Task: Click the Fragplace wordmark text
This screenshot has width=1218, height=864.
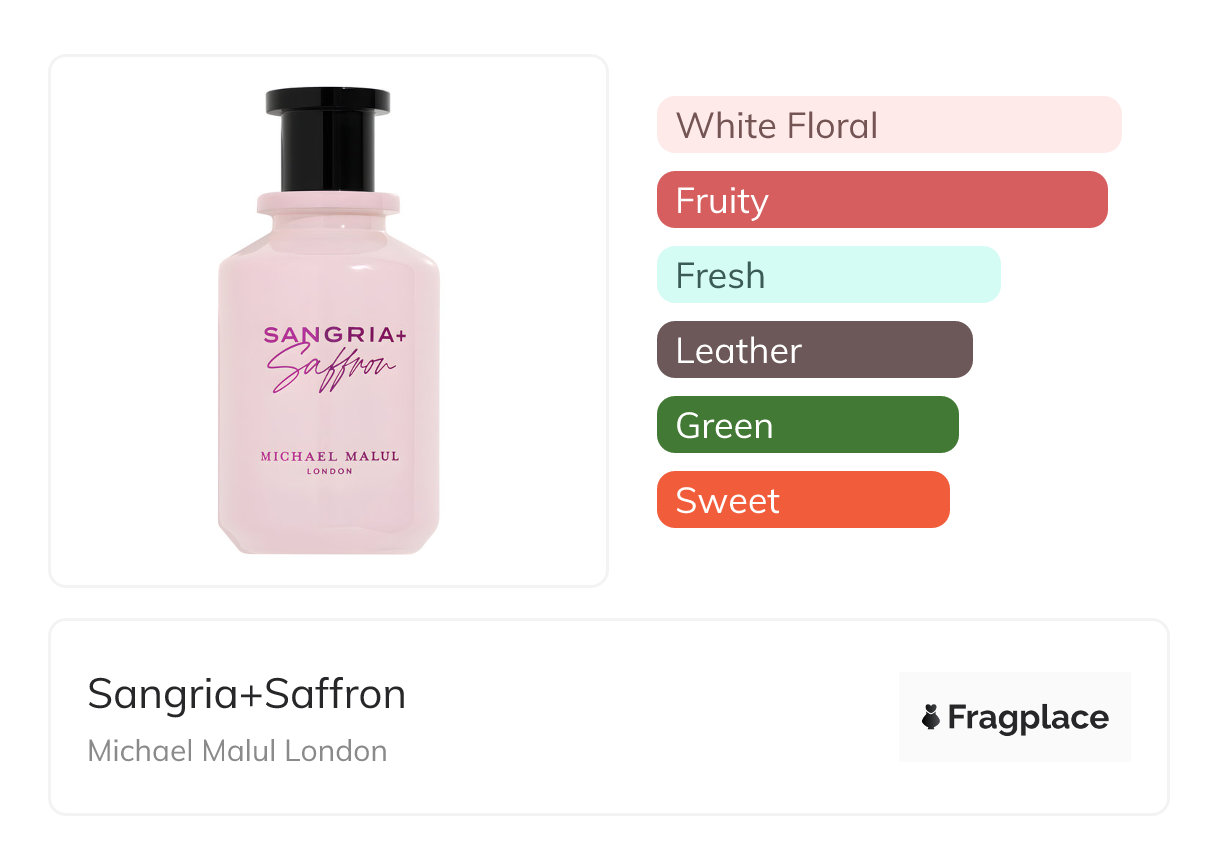Action: (x=1028, y=717)
